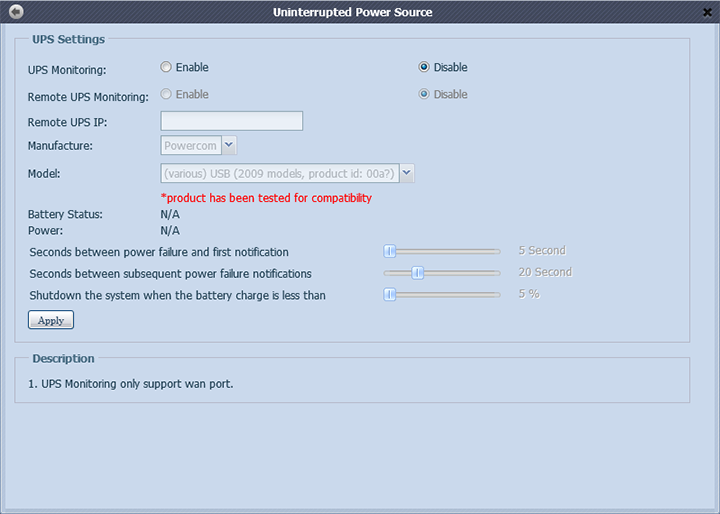720x514 pixels.
Task: Click the first notification delay slider handle
Action: [390, 251]
